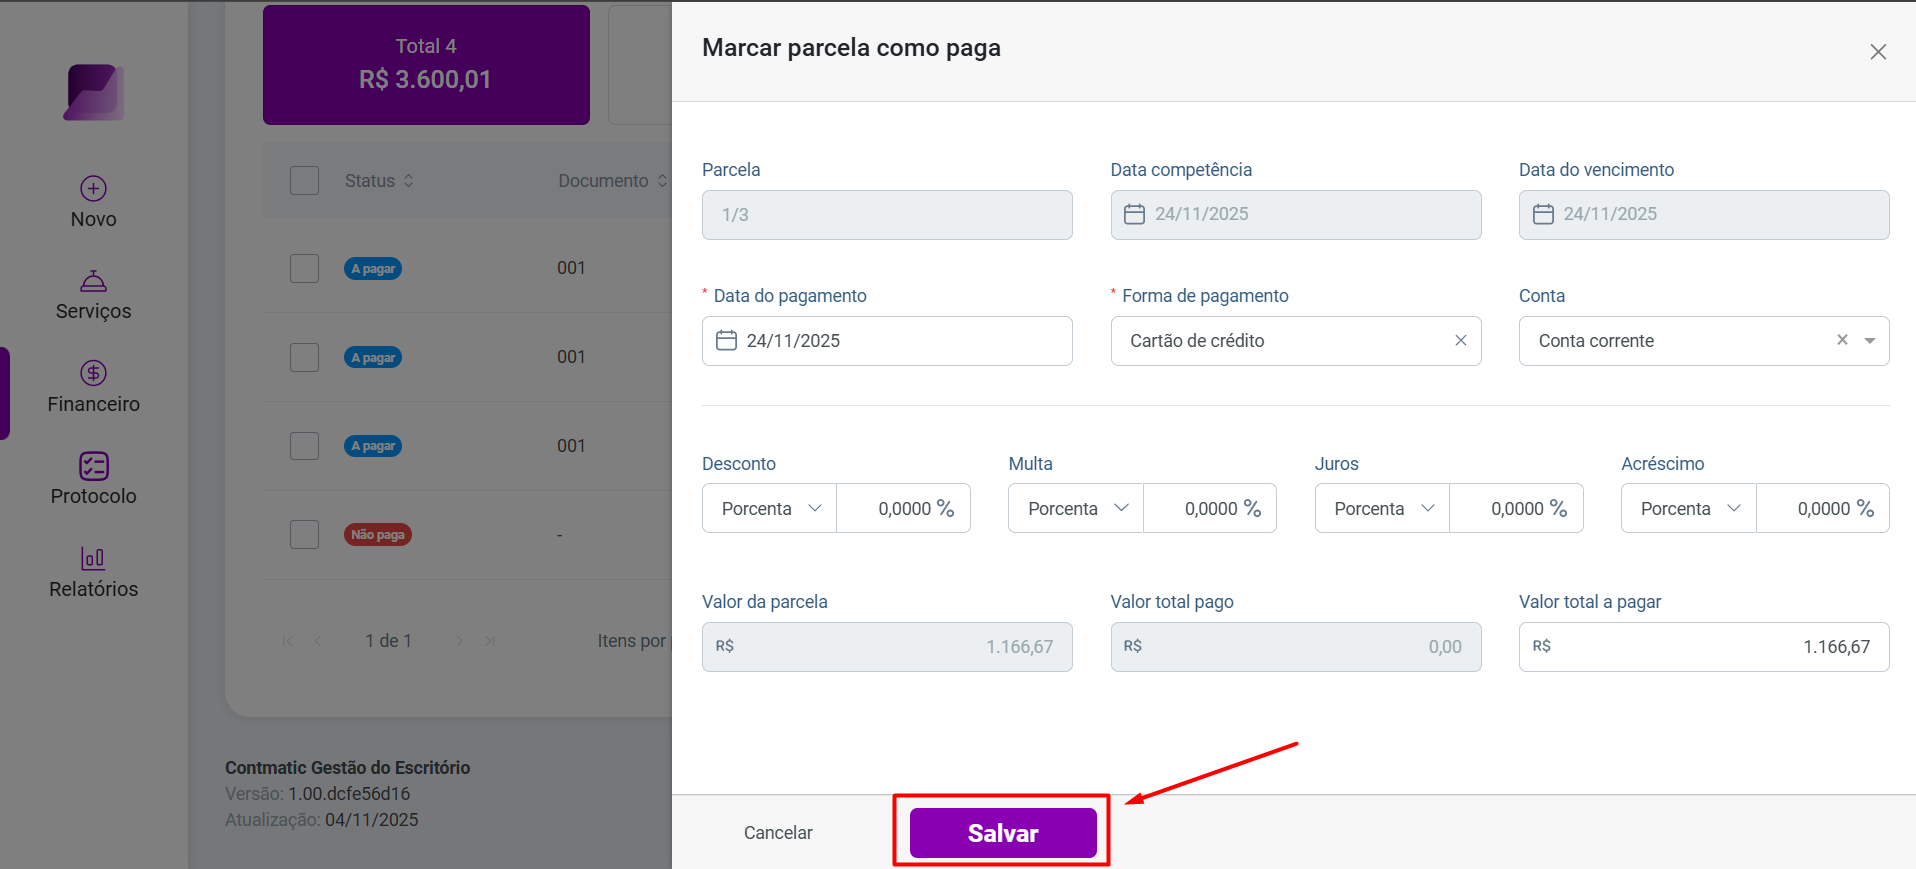The height and width of the screenshot is (869, 1916).
Task: Click calendar icon in Data do vencimento
Action: [1543, 214]
